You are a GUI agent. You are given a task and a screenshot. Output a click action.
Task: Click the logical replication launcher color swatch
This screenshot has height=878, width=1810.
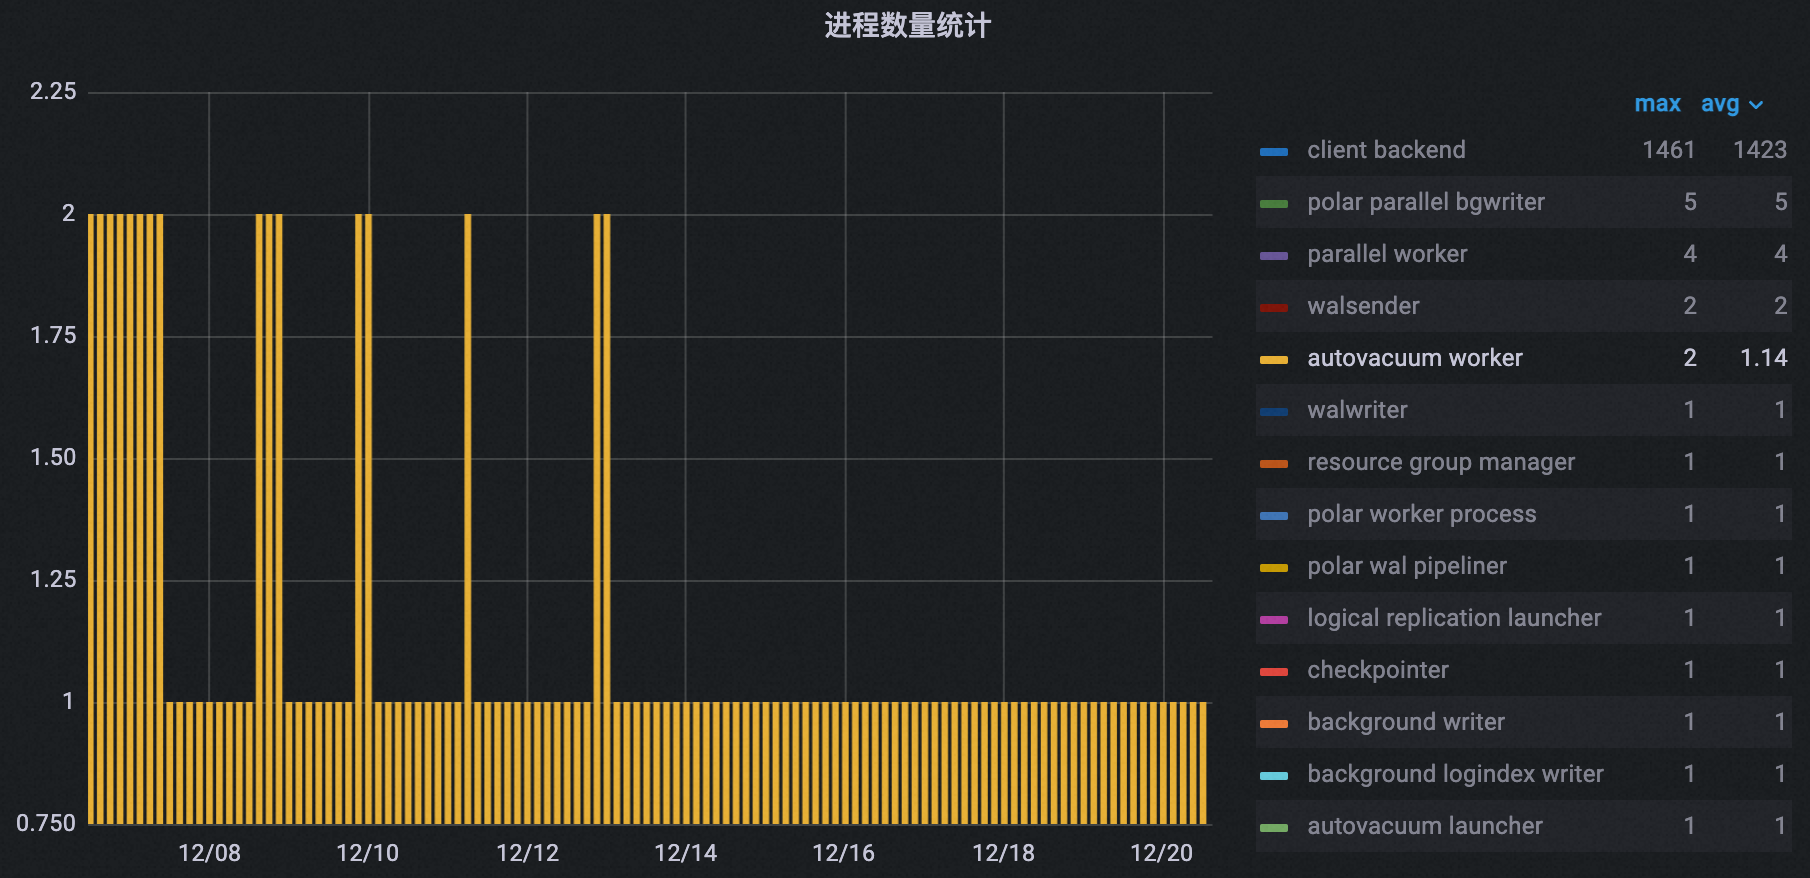1274,620
